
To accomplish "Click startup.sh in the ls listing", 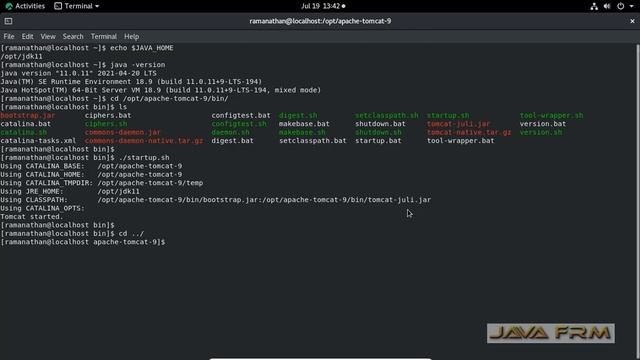I will click(448, 116).
